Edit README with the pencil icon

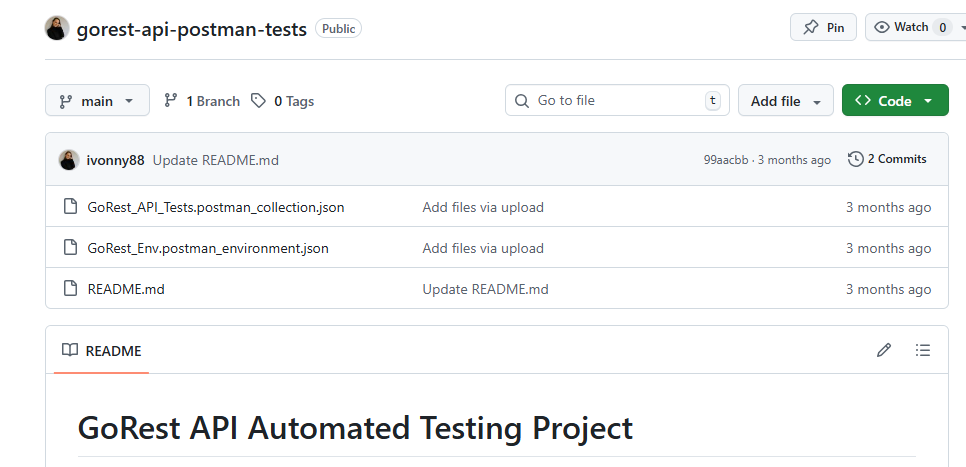coord(884,351)
